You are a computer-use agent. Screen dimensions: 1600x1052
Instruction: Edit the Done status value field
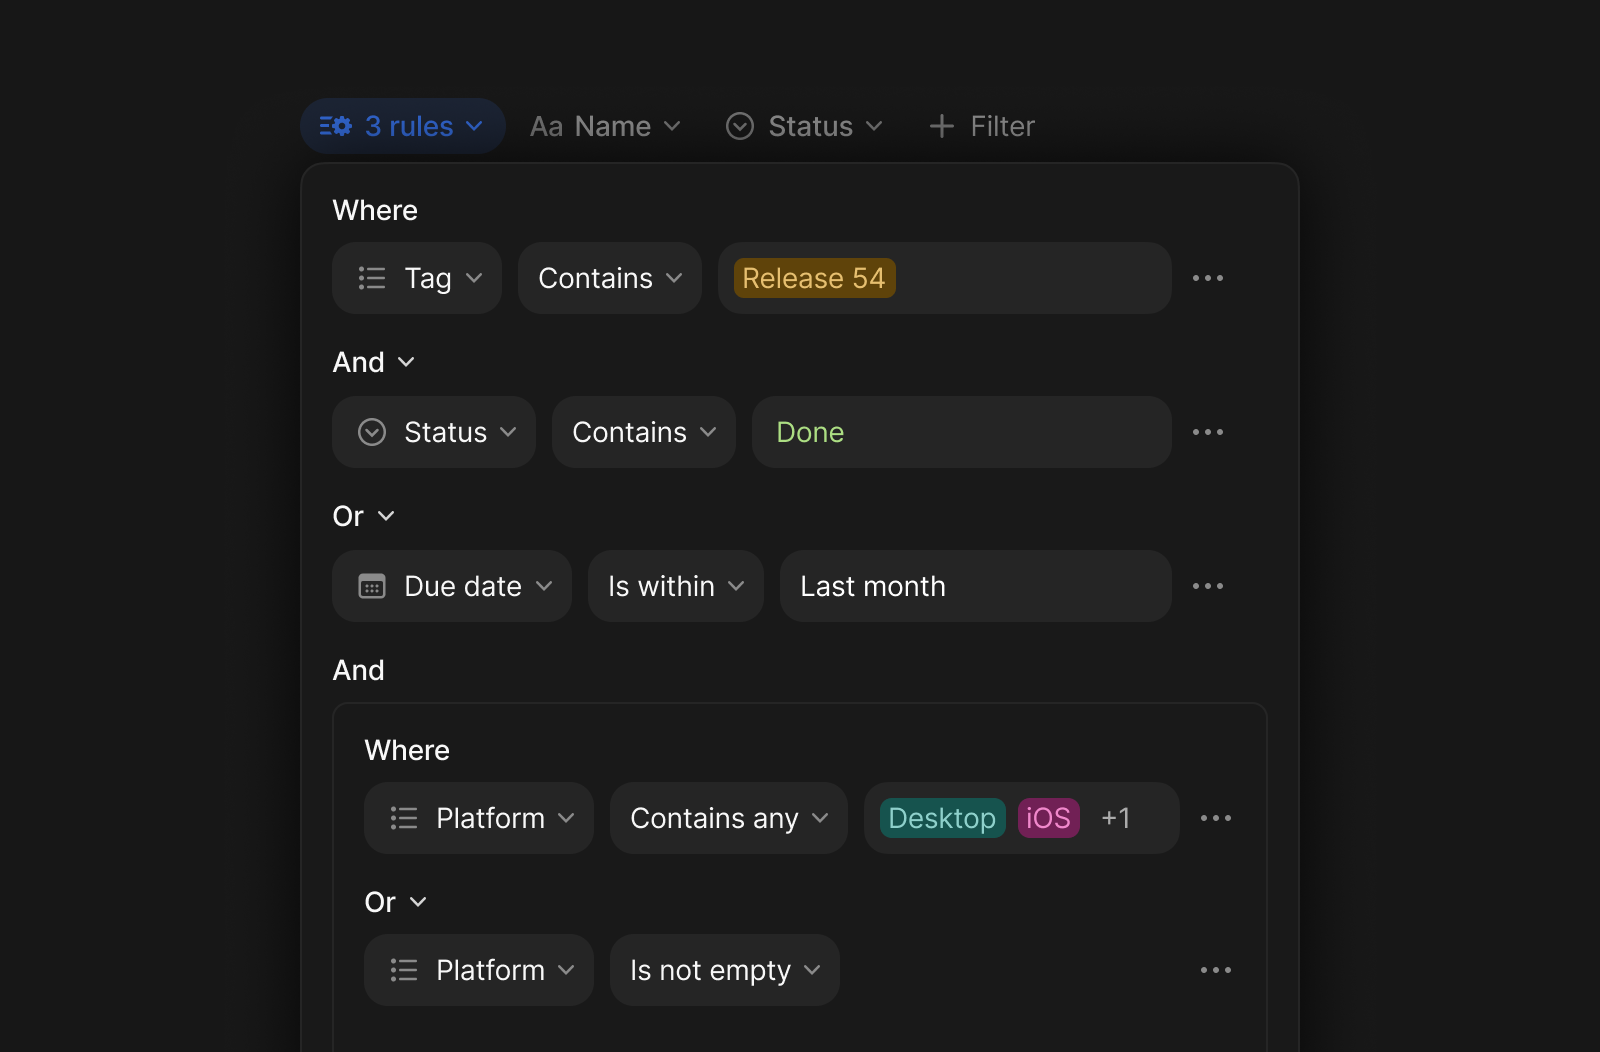tap(961, 432)
